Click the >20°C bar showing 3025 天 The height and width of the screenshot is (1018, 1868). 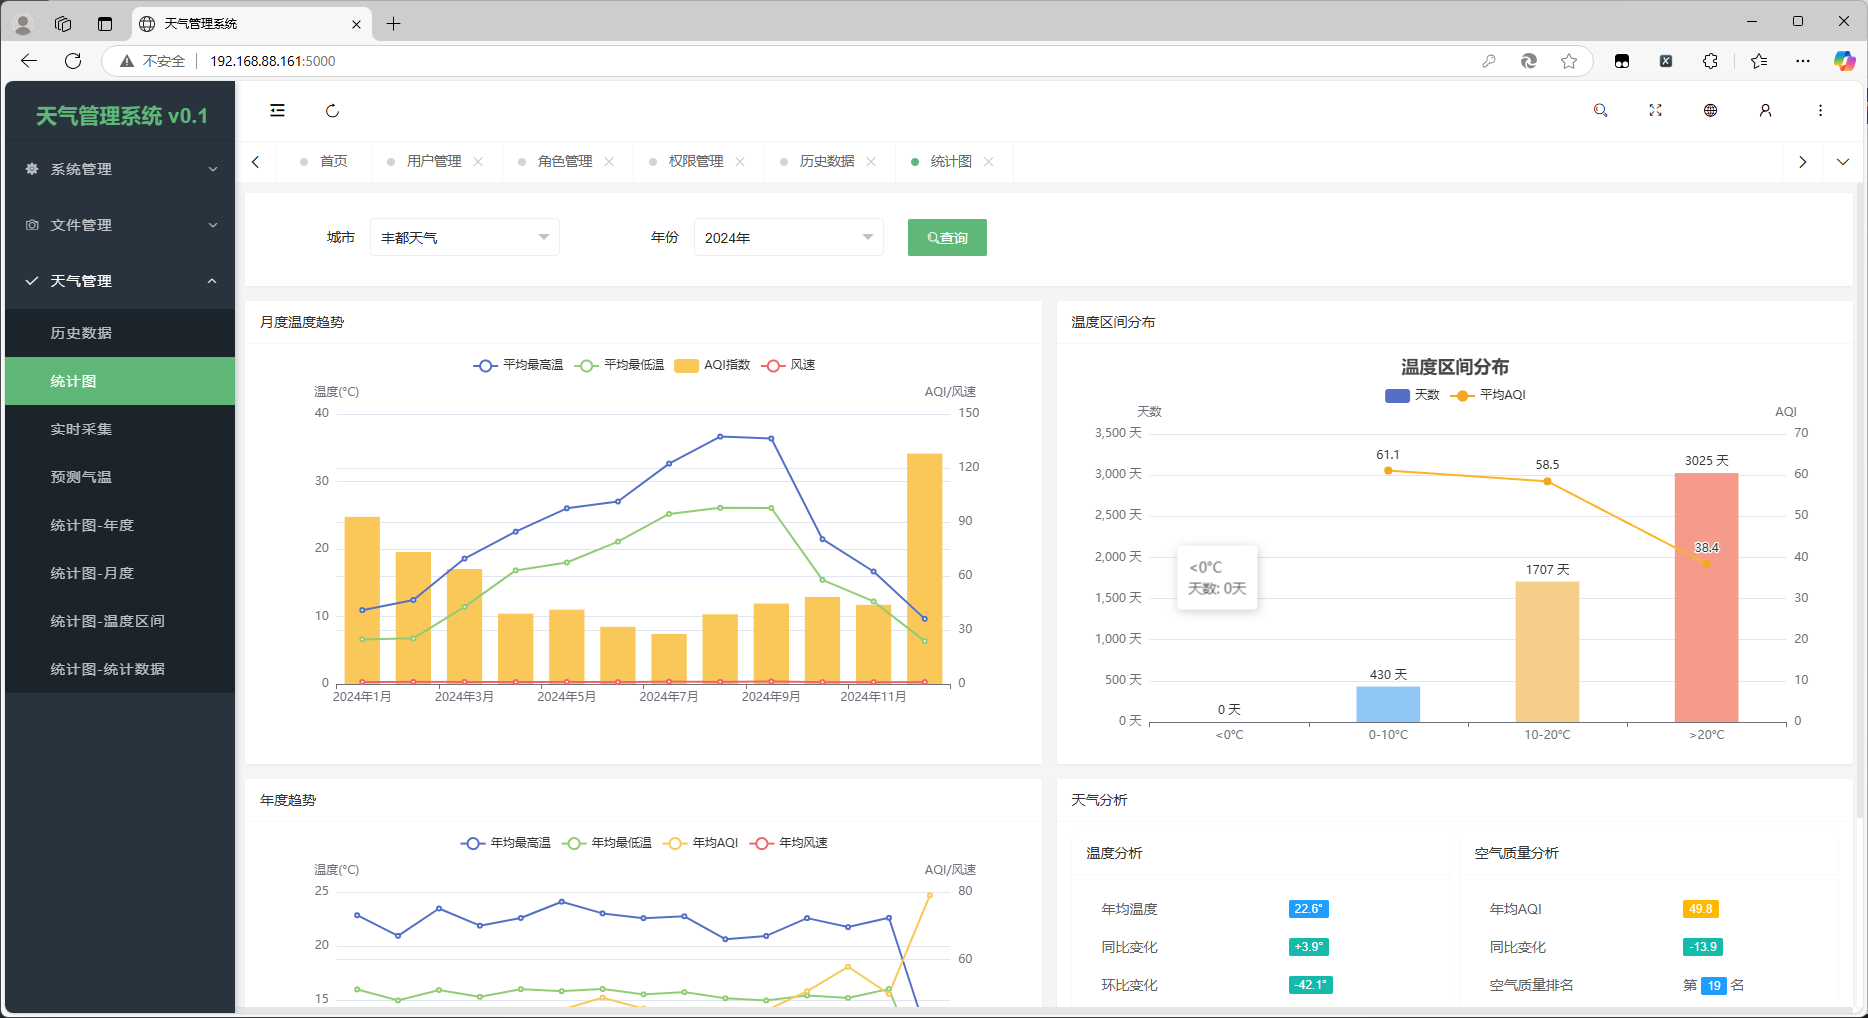coord(1706,597)
